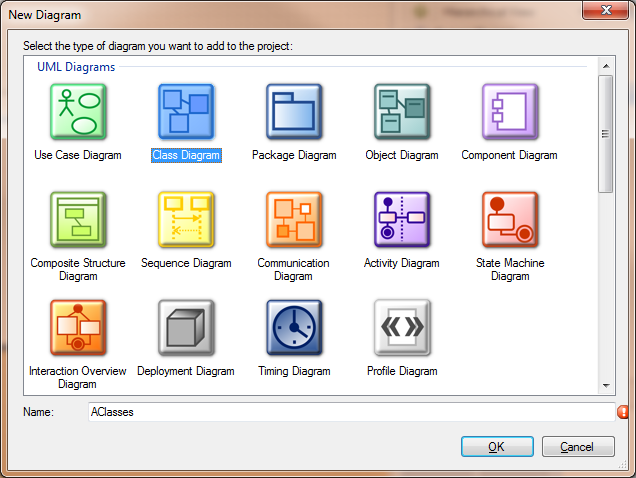The width and height of the screenshot is (636, 478).
Task: Click the 'Use Case Diagram' label
Action: [x=78, y=155]
